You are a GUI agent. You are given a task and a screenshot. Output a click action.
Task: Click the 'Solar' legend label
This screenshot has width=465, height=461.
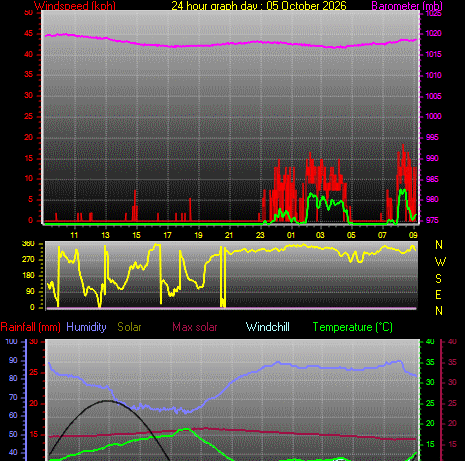tap(129, 327)
